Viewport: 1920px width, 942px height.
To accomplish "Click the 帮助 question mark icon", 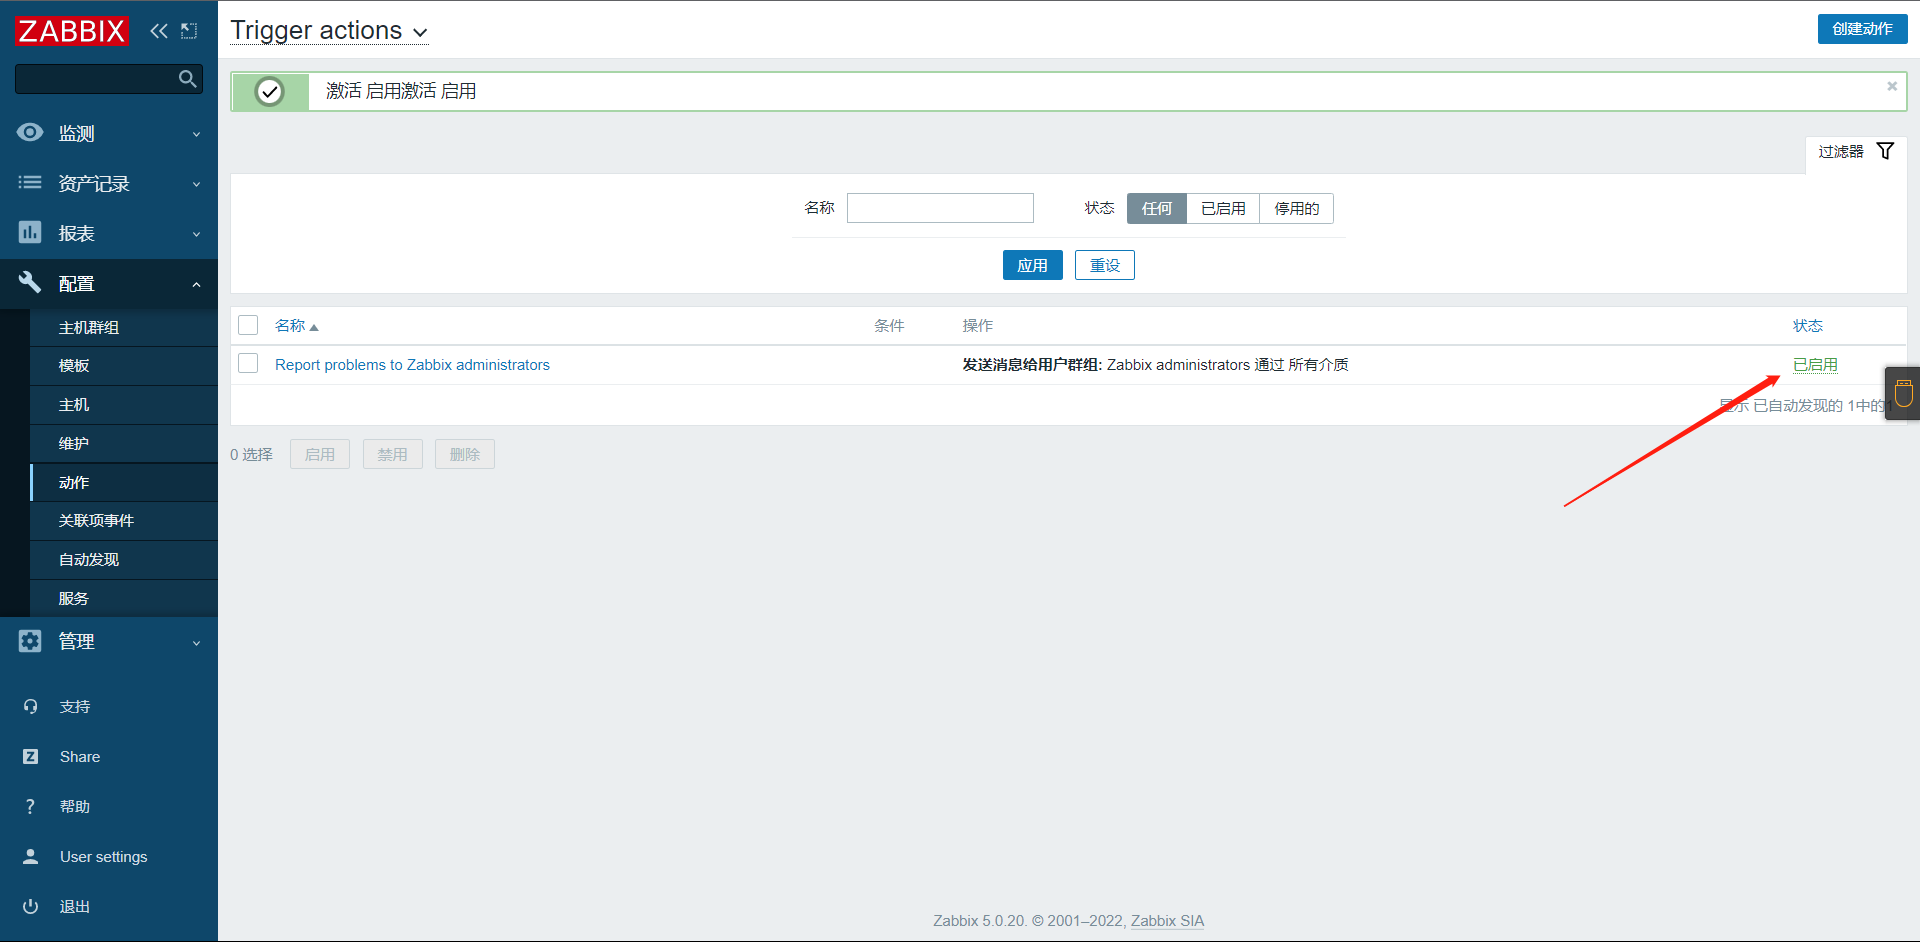I will click(x=30, y=807).
